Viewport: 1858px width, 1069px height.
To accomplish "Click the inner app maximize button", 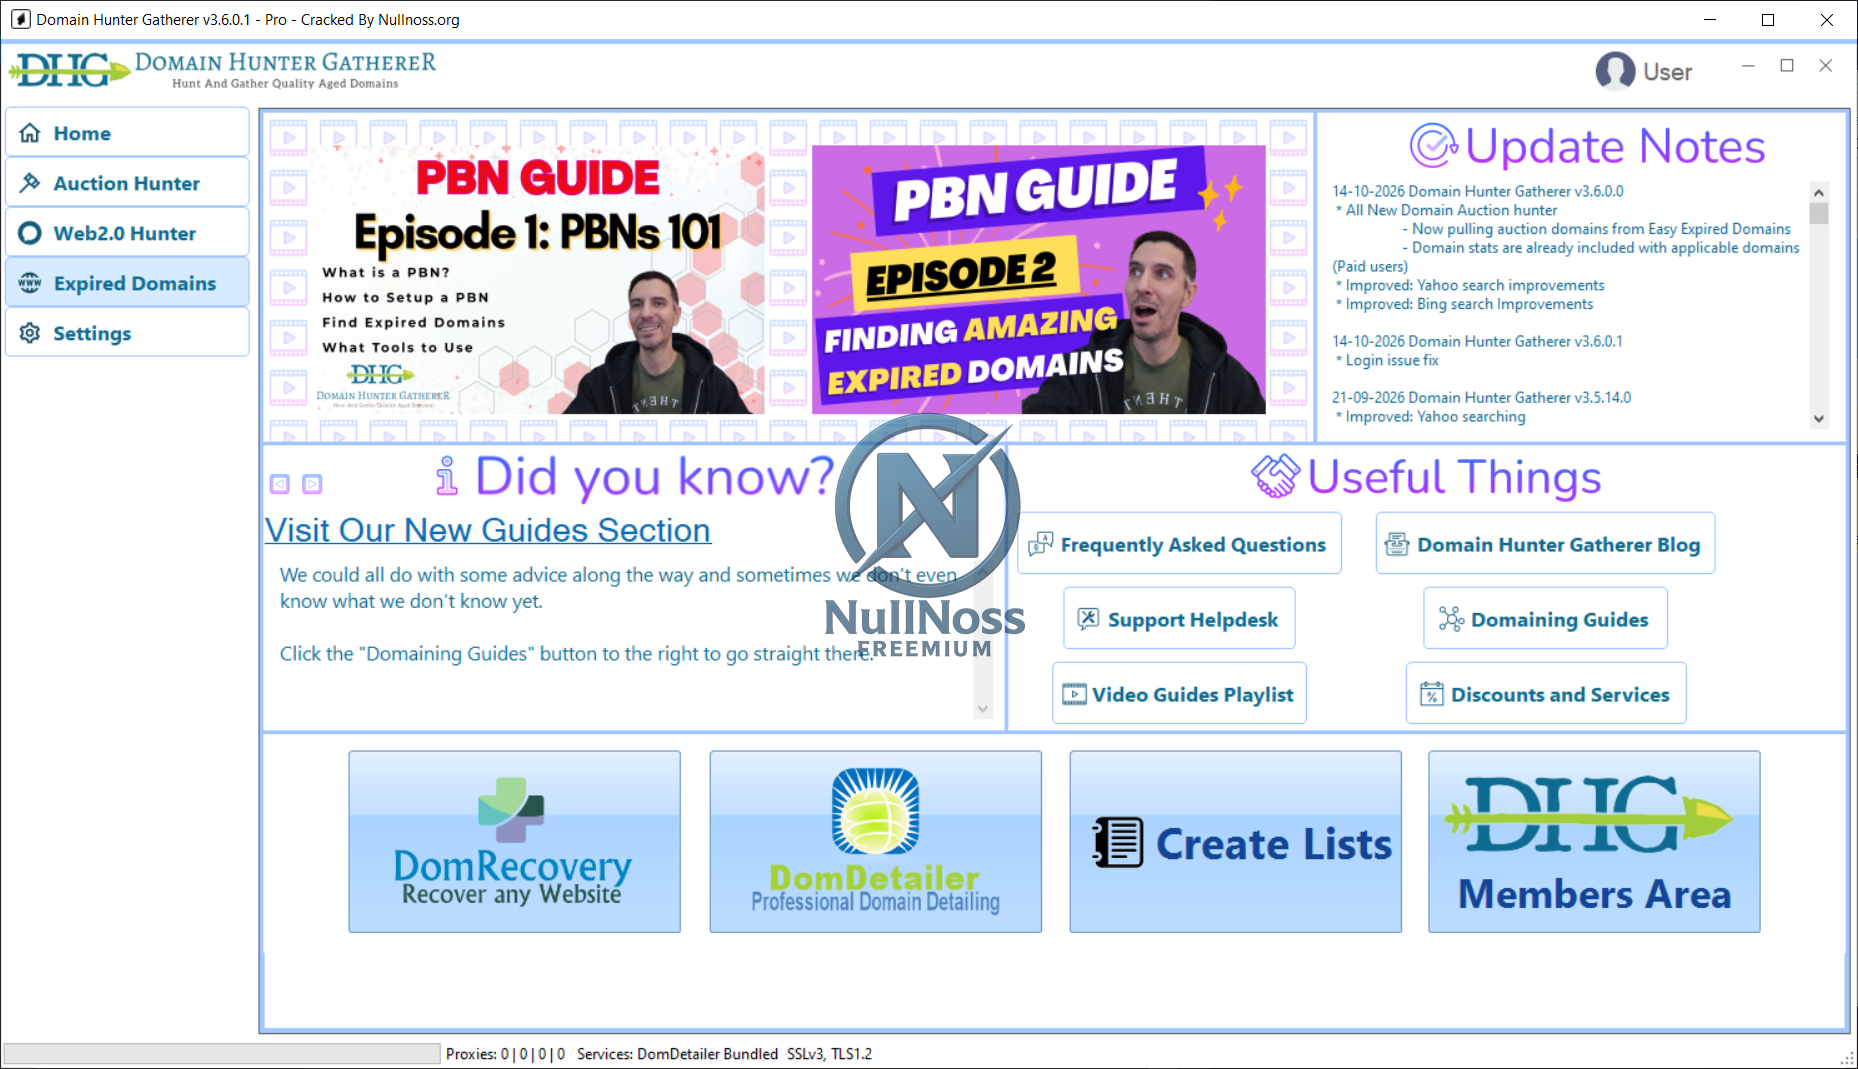I will (x=1787, y=66).
